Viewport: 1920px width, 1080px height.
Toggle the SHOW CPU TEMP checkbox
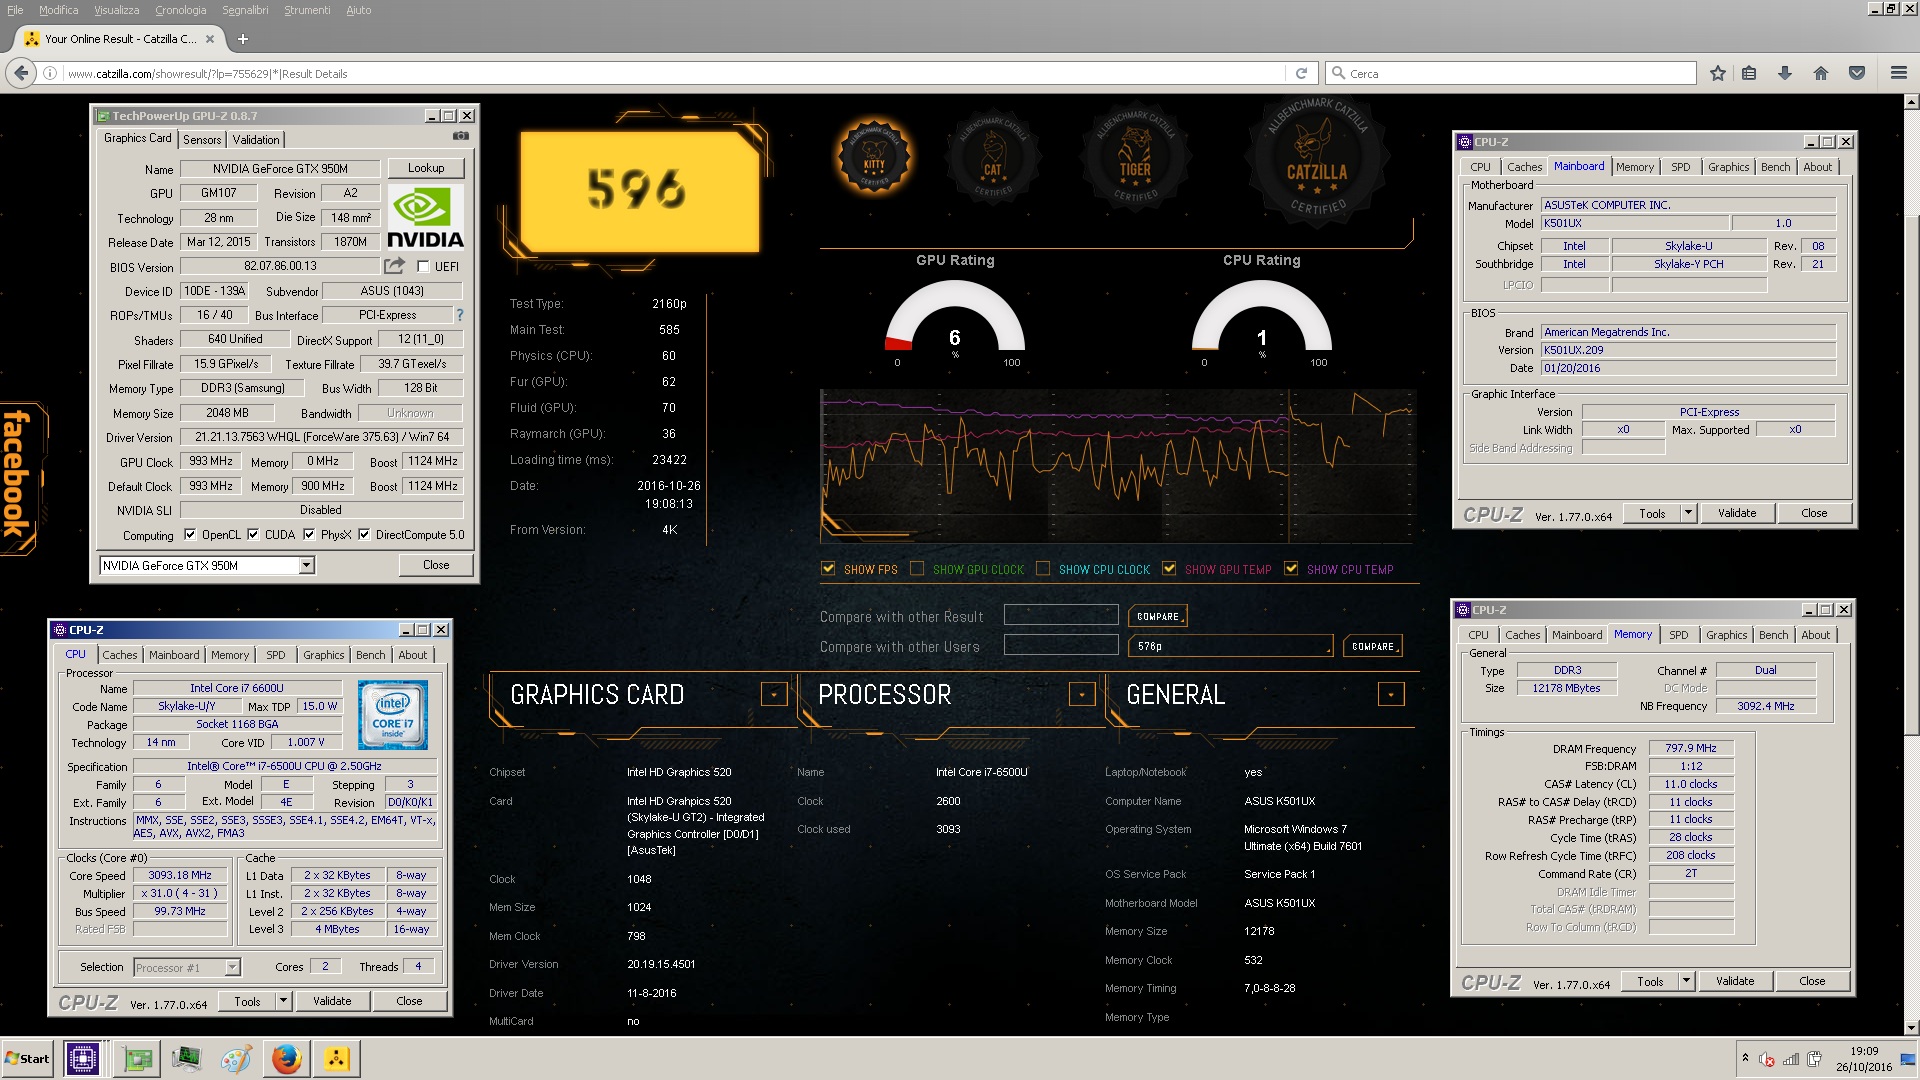tap(1291, 568)
